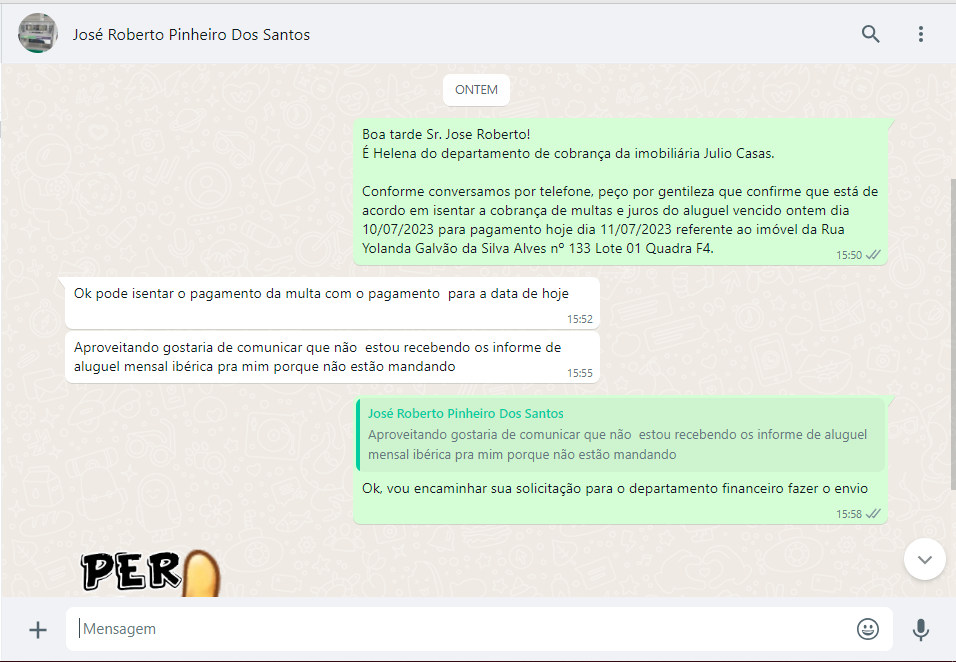This screenshot has width=956, height=662.
Task: Click the read-receipt checkmarks on 15:50 message
Action: (x=873, y=255)
